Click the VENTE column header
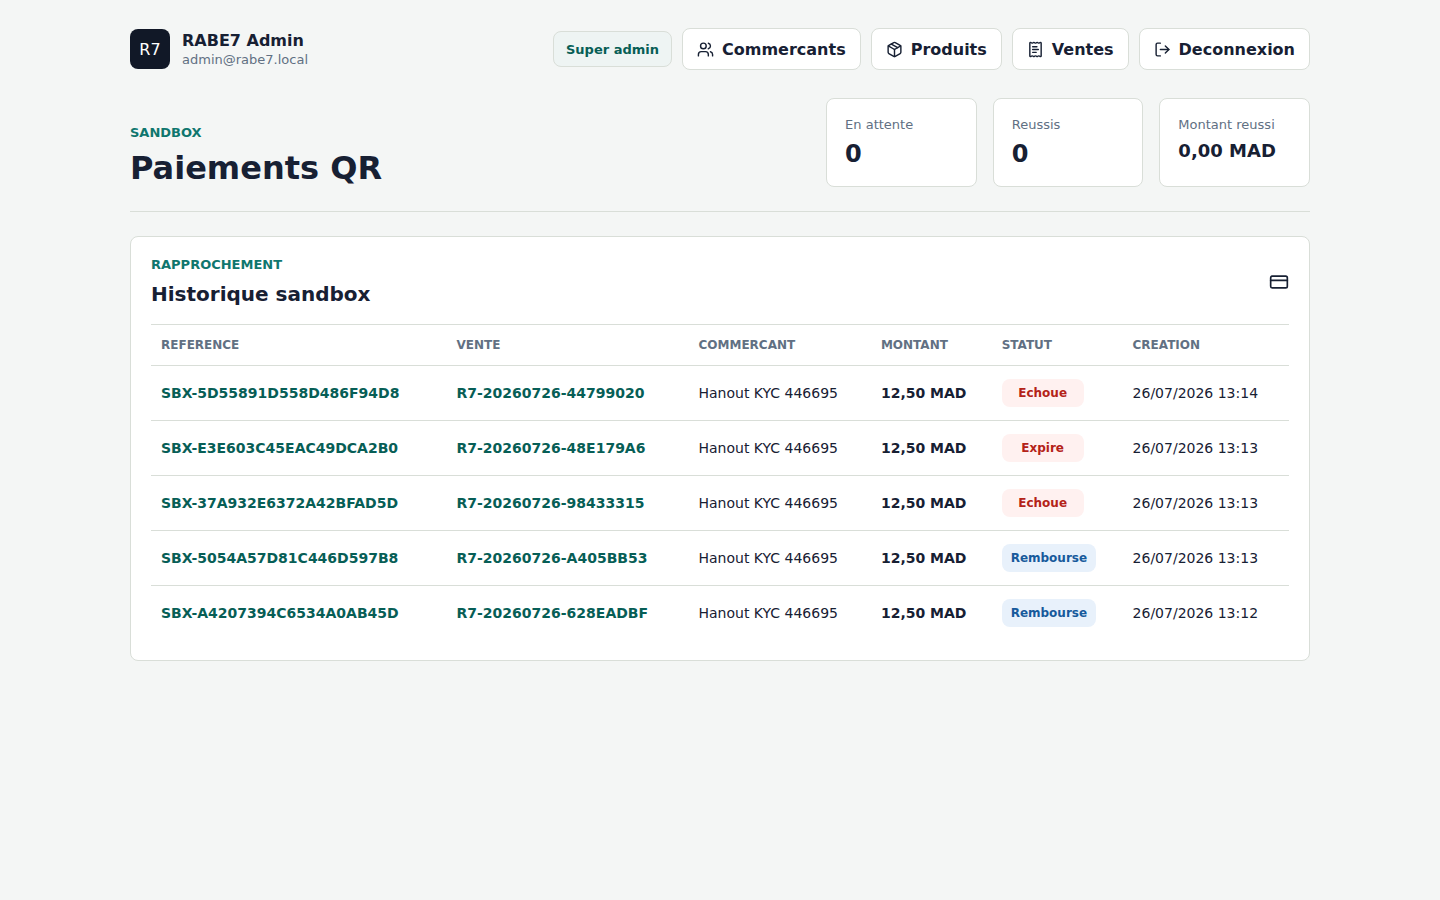The height and width of the screenshot is (900, 1440). pyautogui.click(x=478, y=345)
